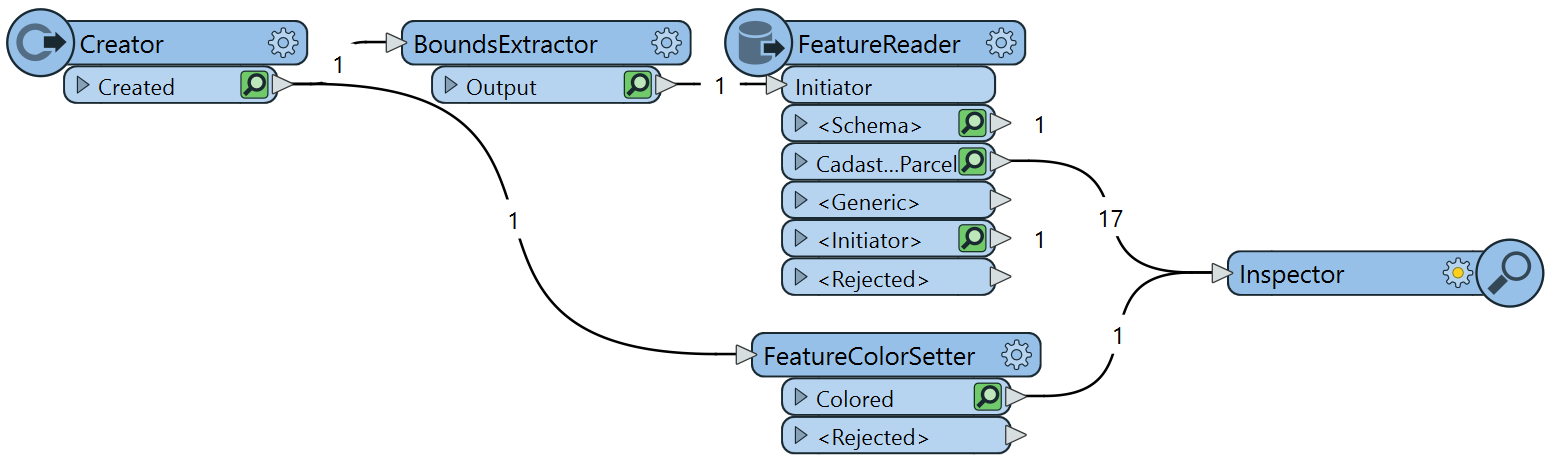
Task: Click the 17 feature count label
Action: pyautogui.click(x=1111, y=218)
